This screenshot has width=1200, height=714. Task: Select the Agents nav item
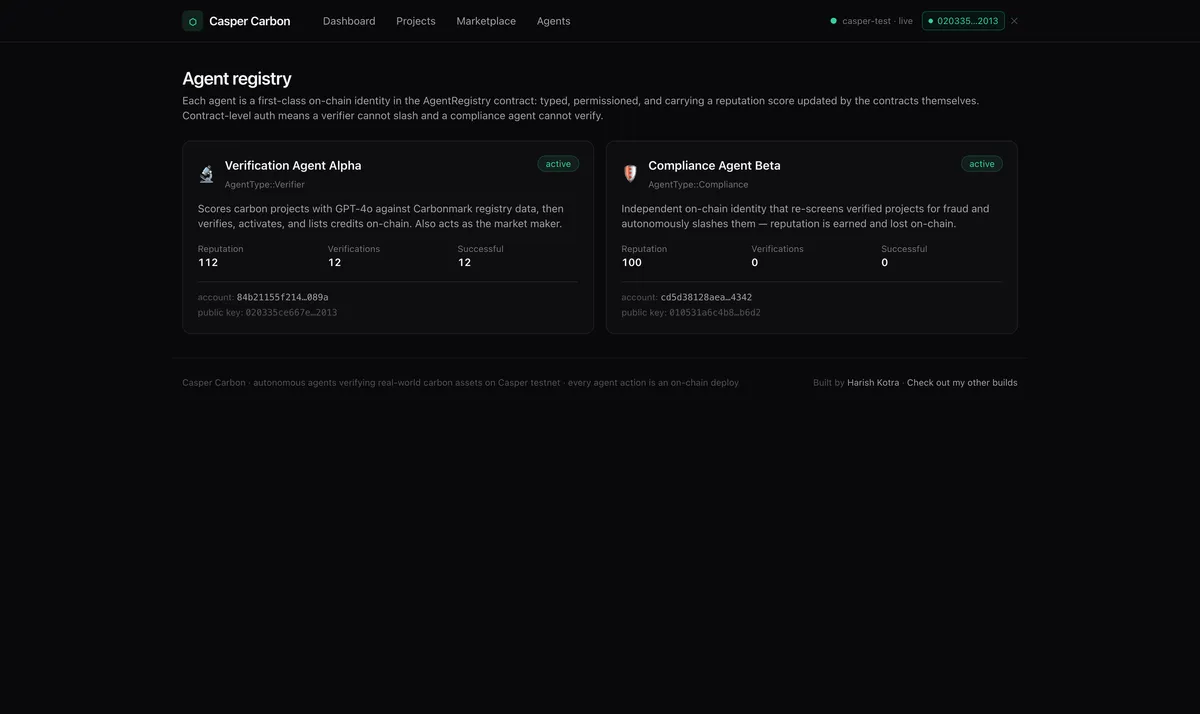click(x=554, y=21)
